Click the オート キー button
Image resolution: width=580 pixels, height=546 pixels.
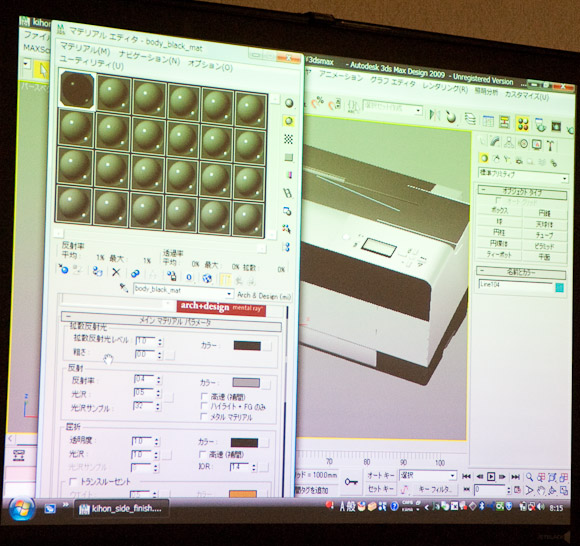(381, 475)
